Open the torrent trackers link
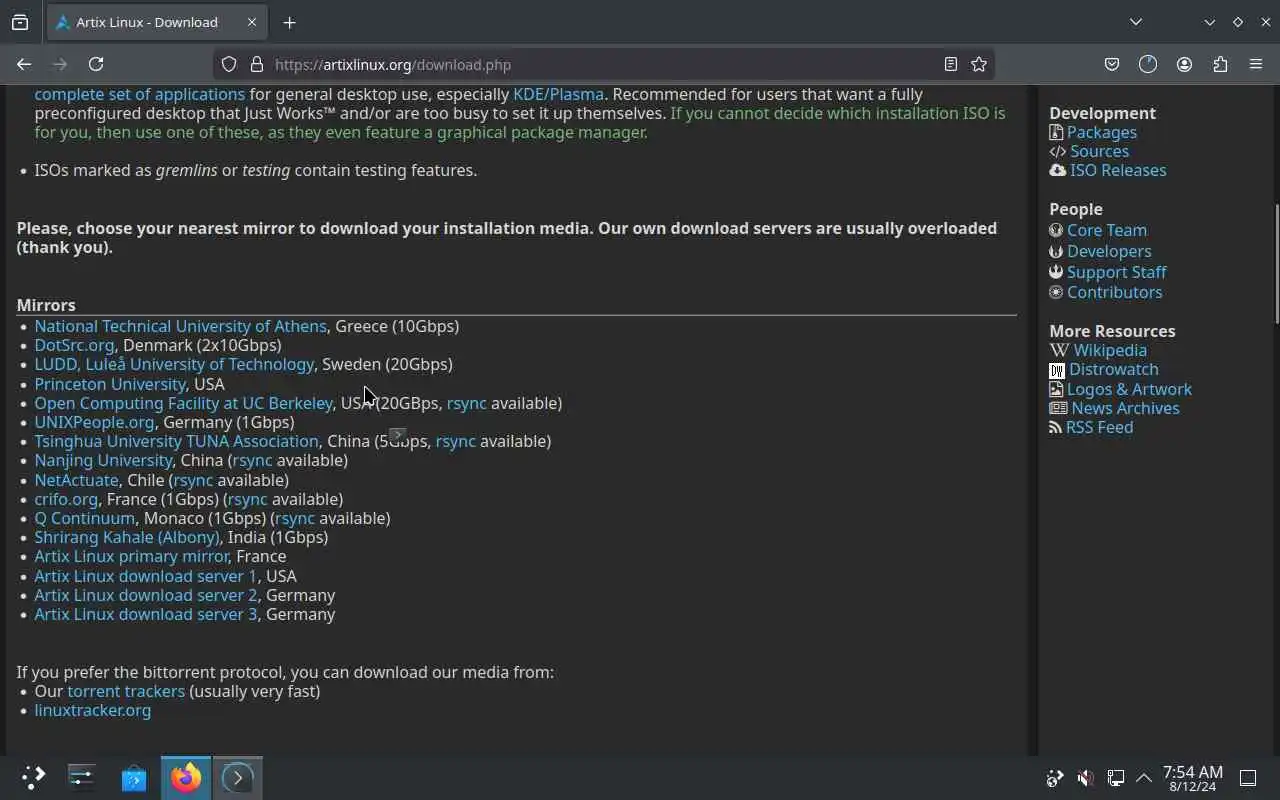 pos(126,691)
